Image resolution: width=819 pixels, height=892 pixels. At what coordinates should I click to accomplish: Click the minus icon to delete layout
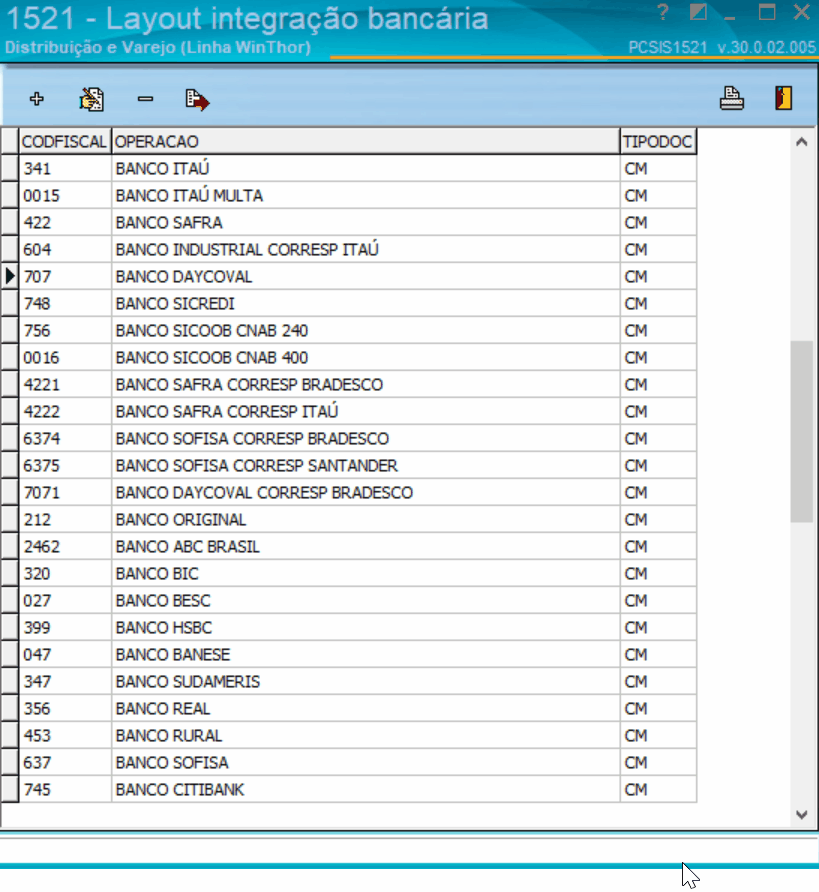(x=145, y=99)
